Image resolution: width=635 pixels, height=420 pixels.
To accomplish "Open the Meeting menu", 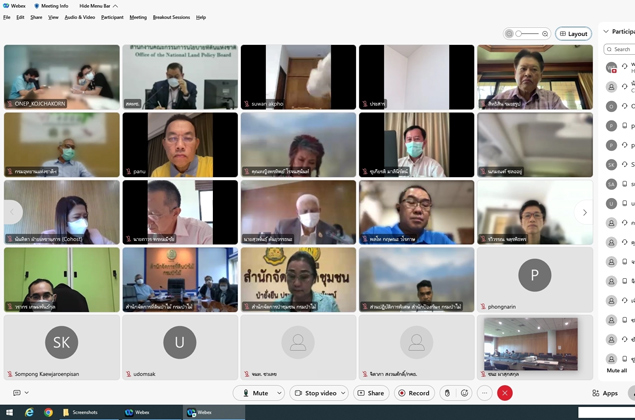I will click(138, 17).
